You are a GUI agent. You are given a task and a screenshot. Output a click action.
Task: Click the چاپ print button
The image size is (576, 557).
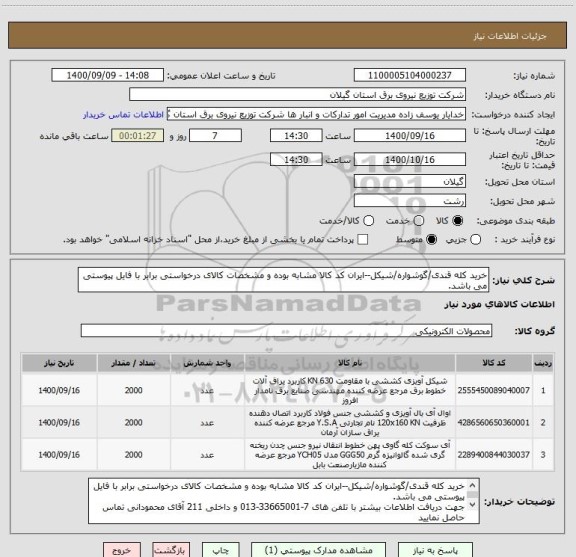220,550
